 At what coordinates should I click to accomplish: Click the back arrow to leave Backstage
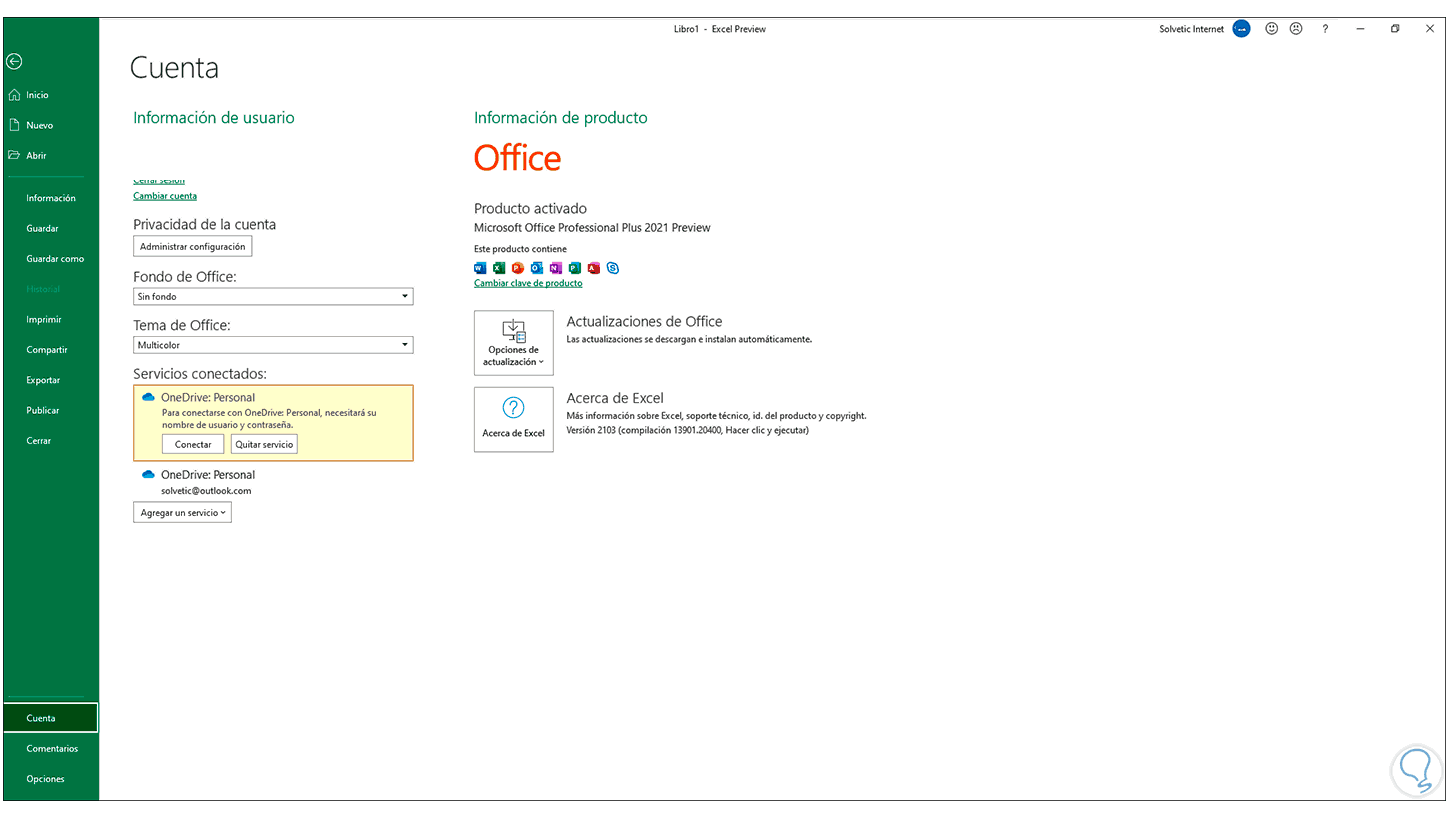pos(14,62)
